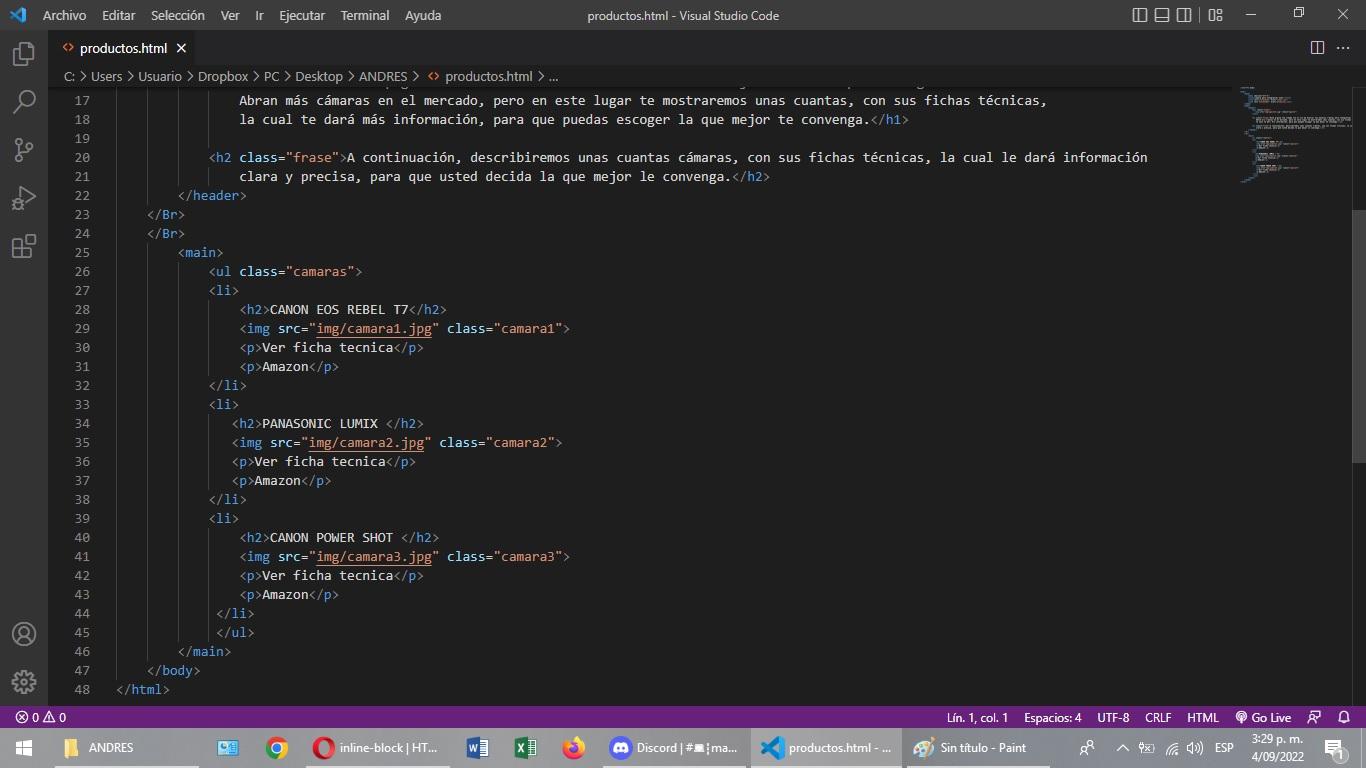Click the img/camara3.jpg source link
The image size is (1366, 768).
coord(374,557)
